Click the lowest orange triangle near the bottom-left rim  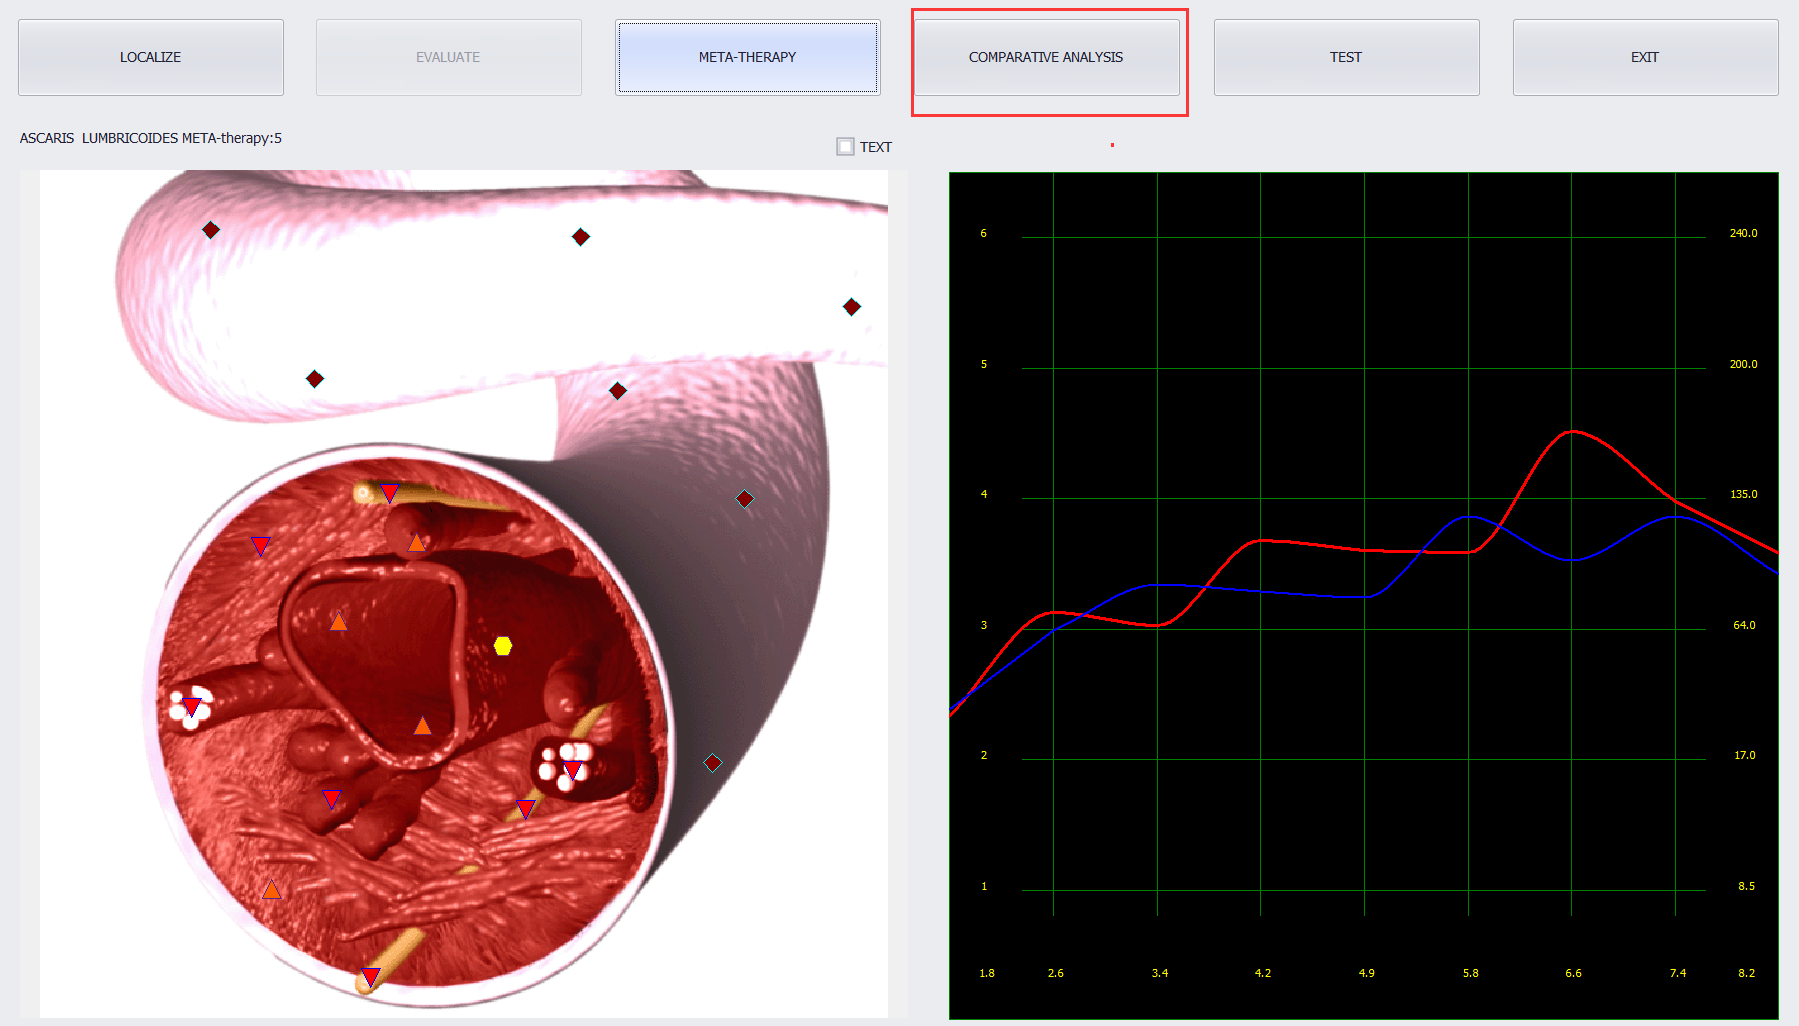point(272,890)
